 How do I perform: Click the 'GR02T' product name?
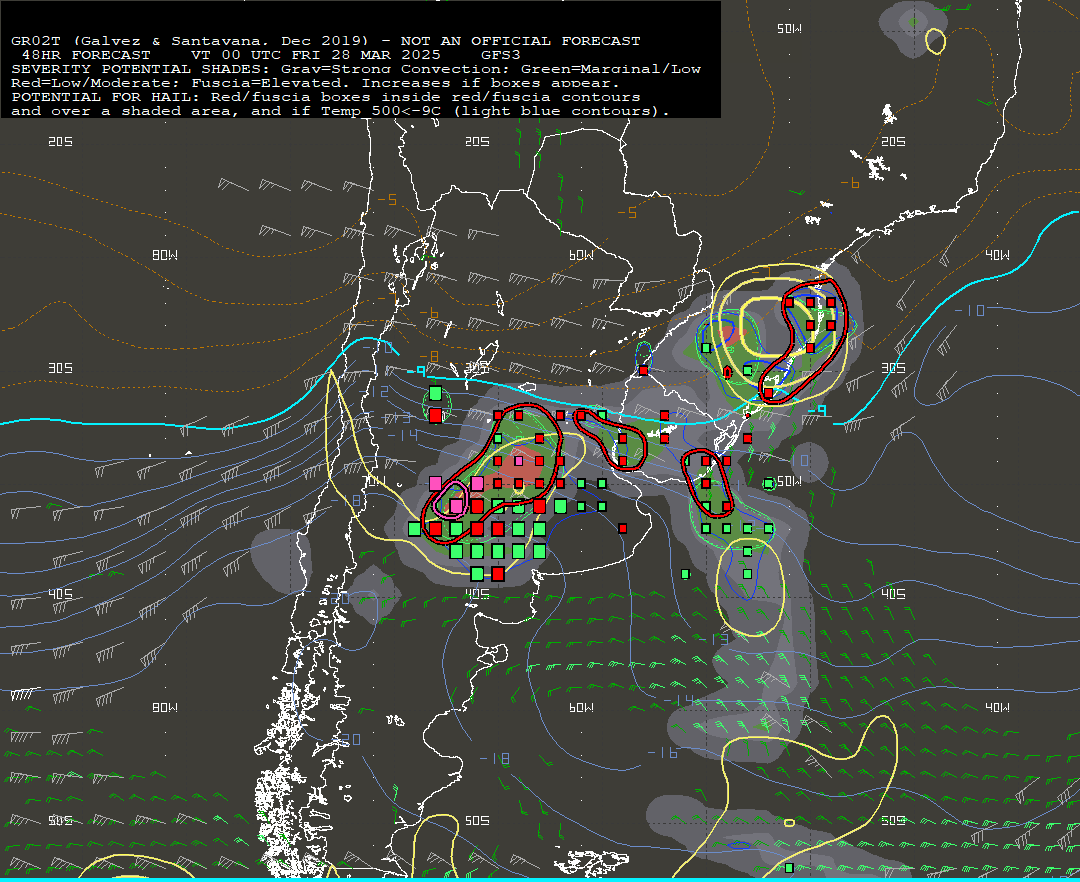tap(36, 41)
